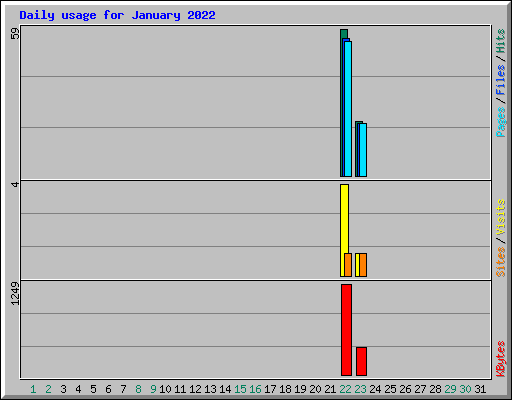Click the 'Sites' legend label

500,262
